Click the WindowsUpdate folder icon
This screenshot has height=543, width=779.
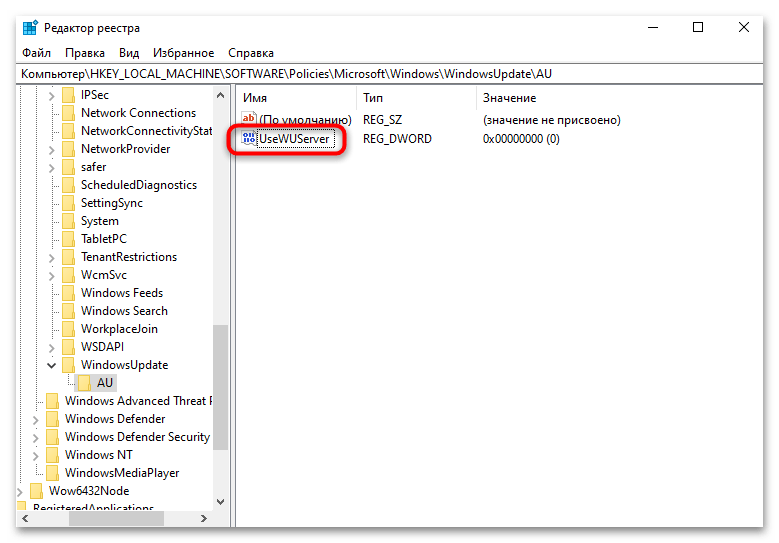pyautogui.click(x=69, y=365)
